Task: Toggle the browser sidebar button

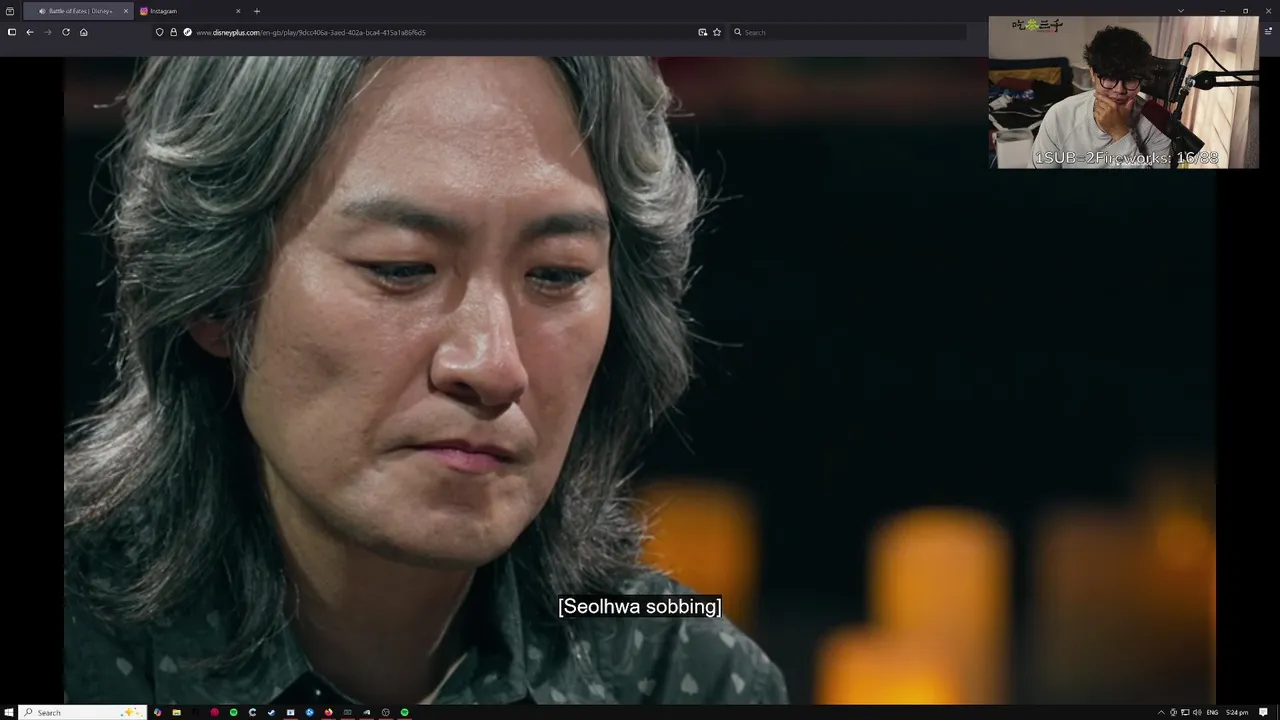Action: click(x=11, y=32)
